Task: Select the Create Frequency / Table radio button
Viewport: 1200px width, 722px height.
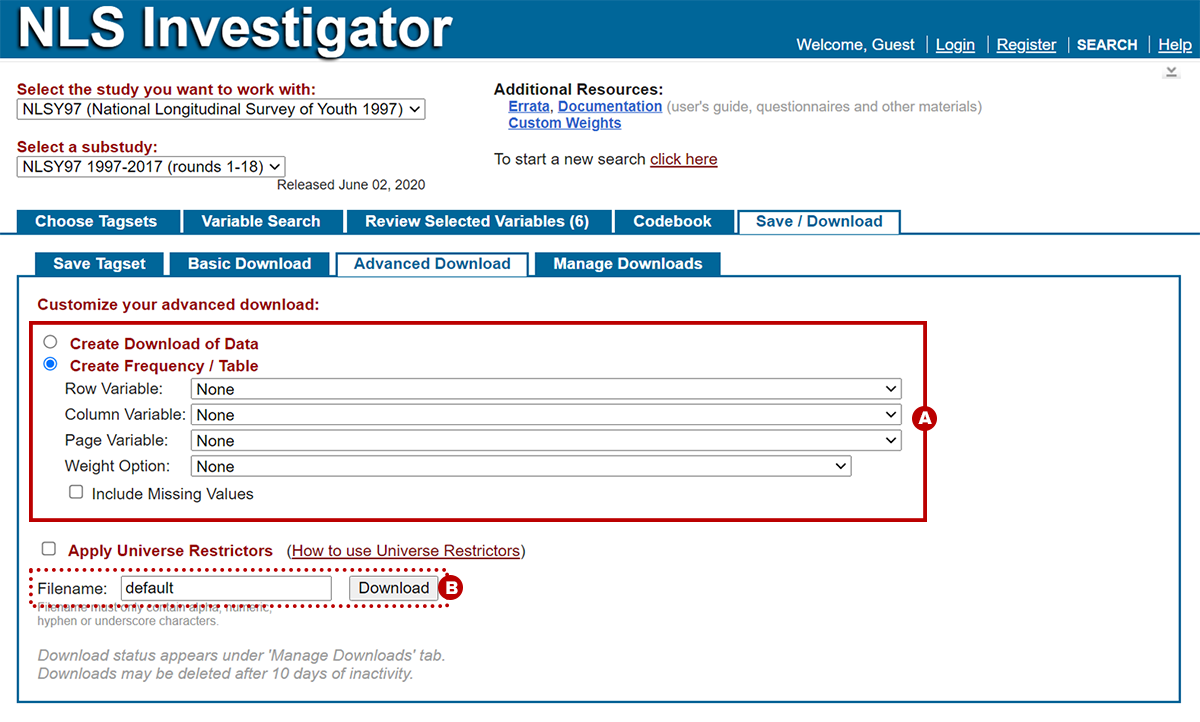Action: 50,364
